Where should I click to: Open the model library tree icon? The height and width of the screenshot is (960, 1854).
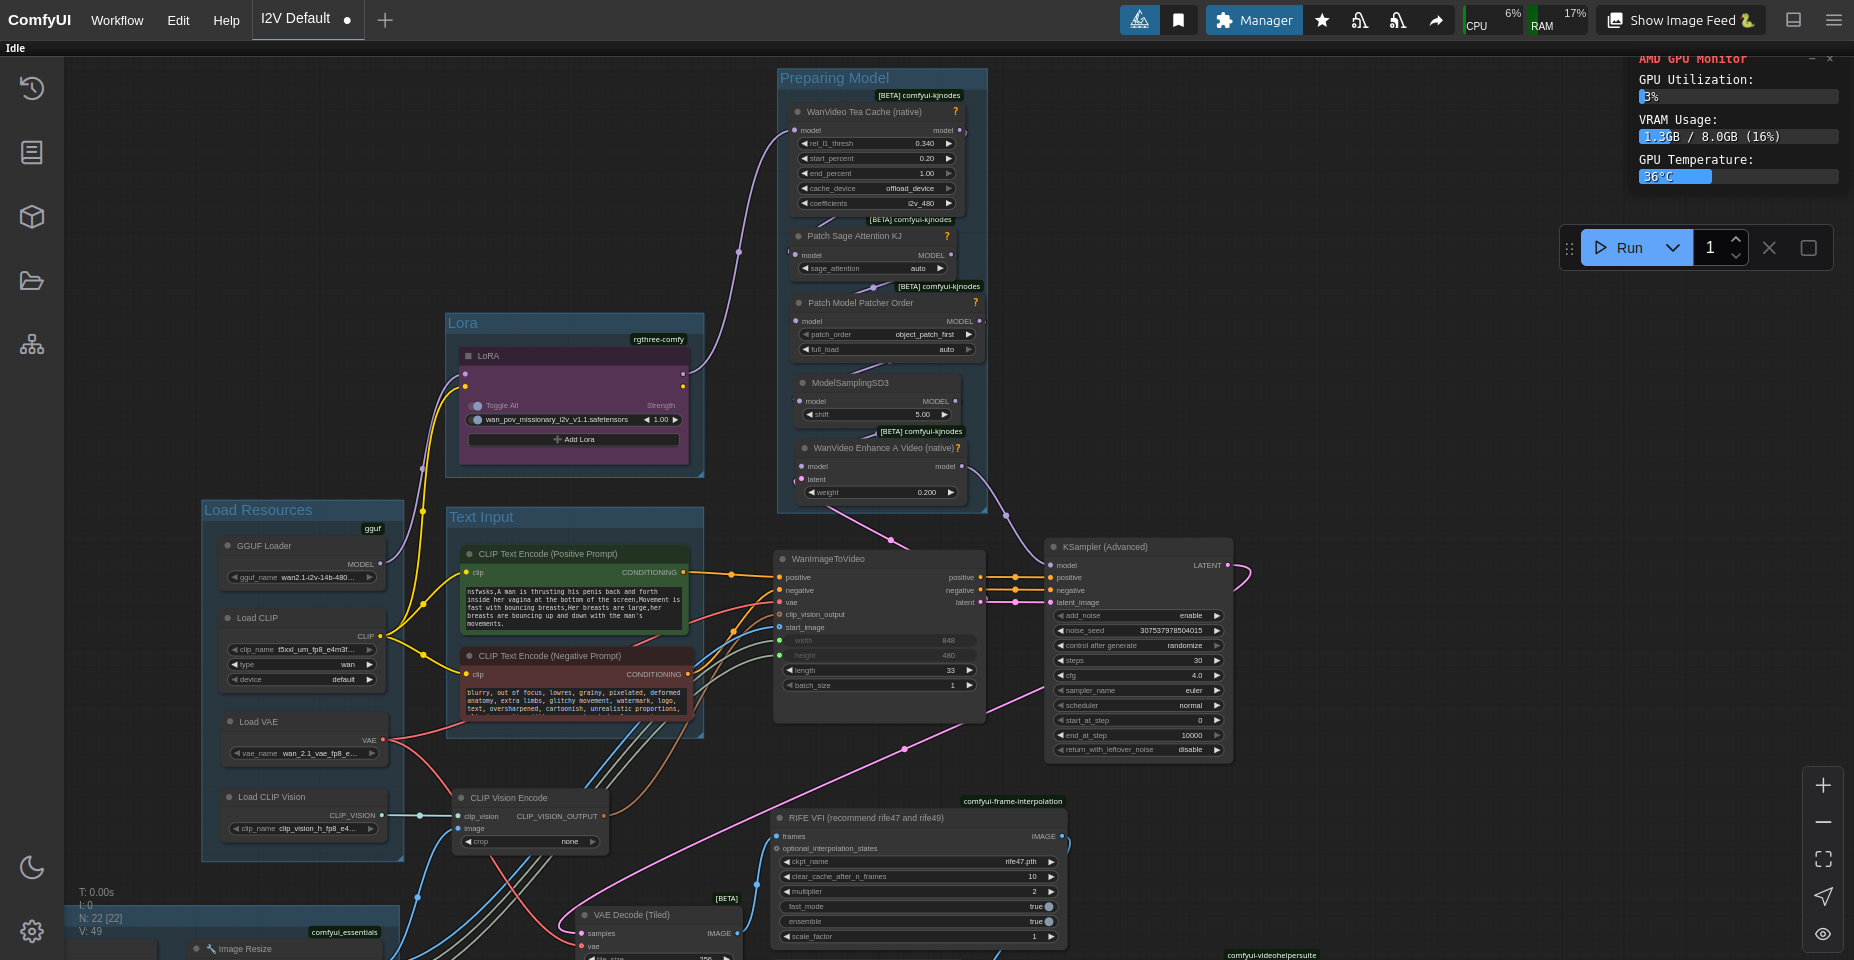tap(32, 344)
